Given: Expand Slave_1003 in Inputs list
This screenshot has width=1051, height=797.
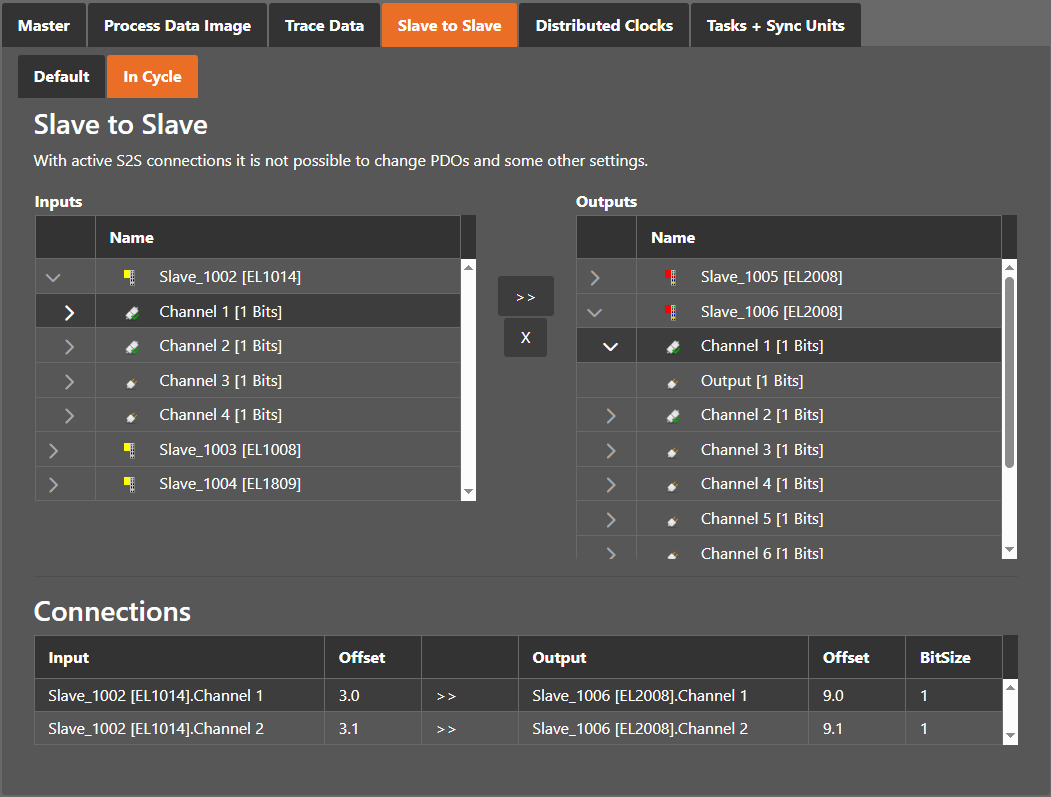Looking at the screenshot, I should (x=54, y=450).
